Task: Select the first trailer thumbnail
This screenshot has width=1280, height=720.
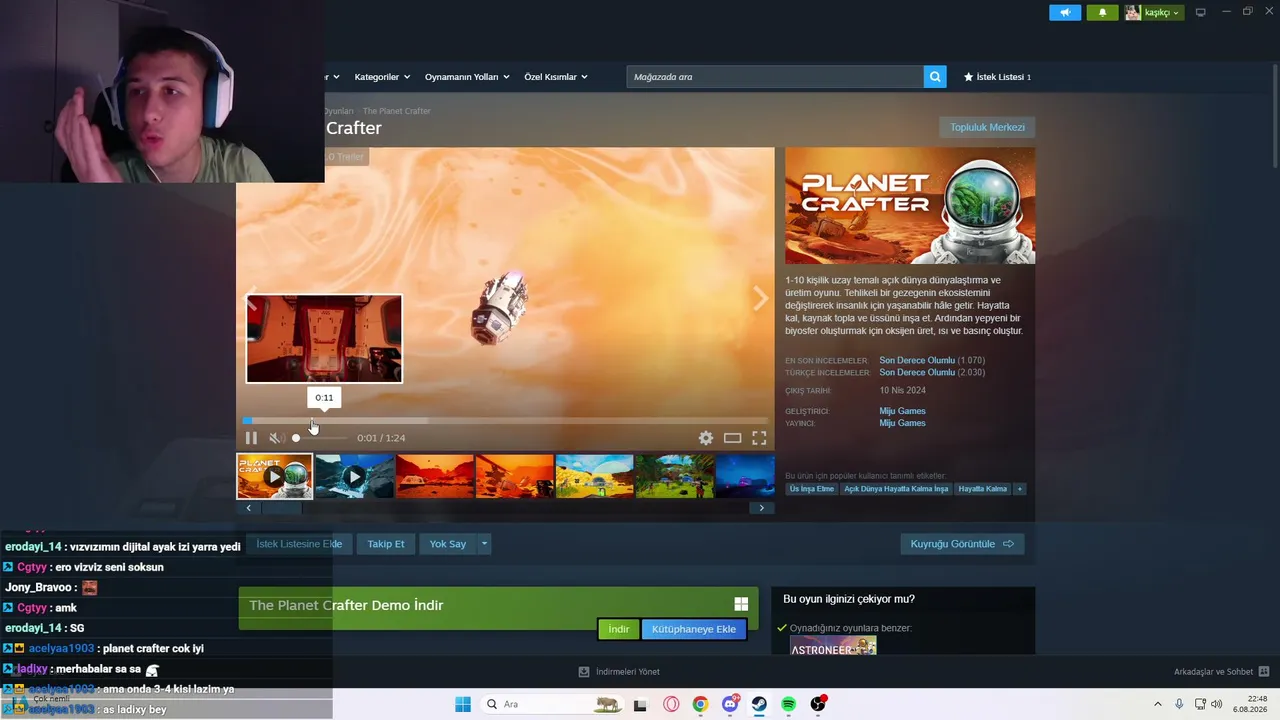Action: pos(275,476)
